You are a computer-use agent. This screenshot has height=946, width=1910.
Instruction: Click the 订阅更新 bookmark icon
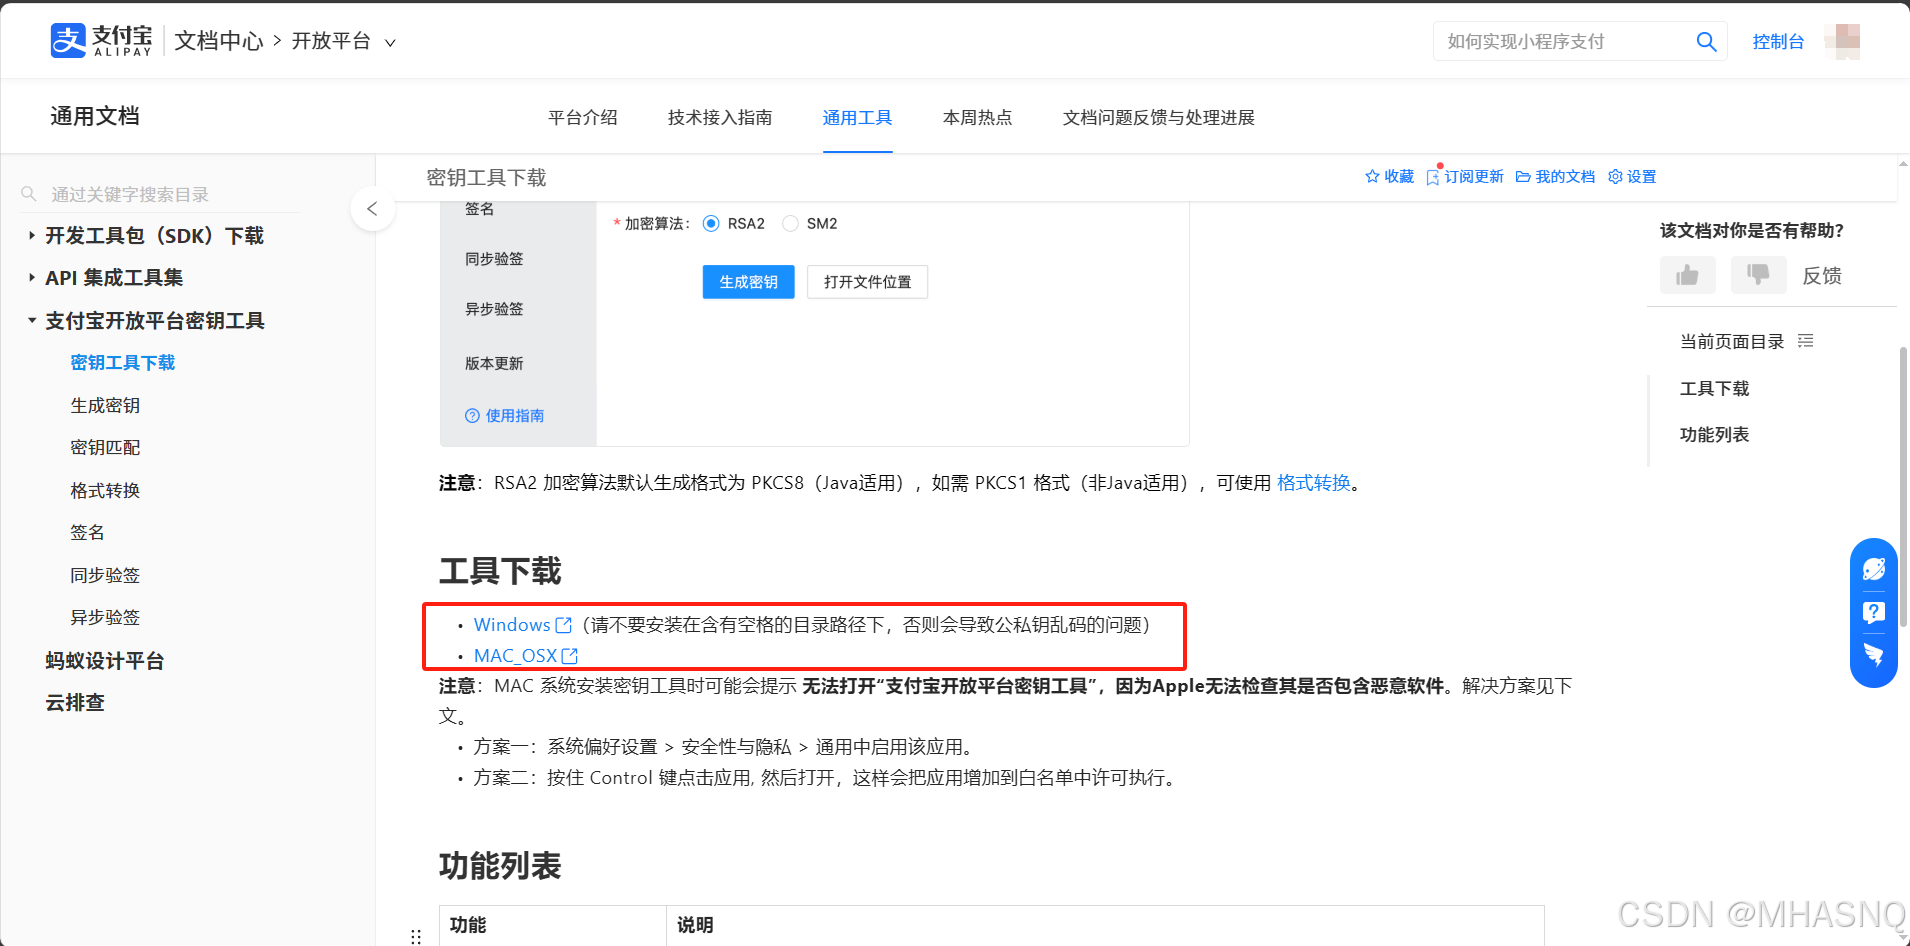1433,177
